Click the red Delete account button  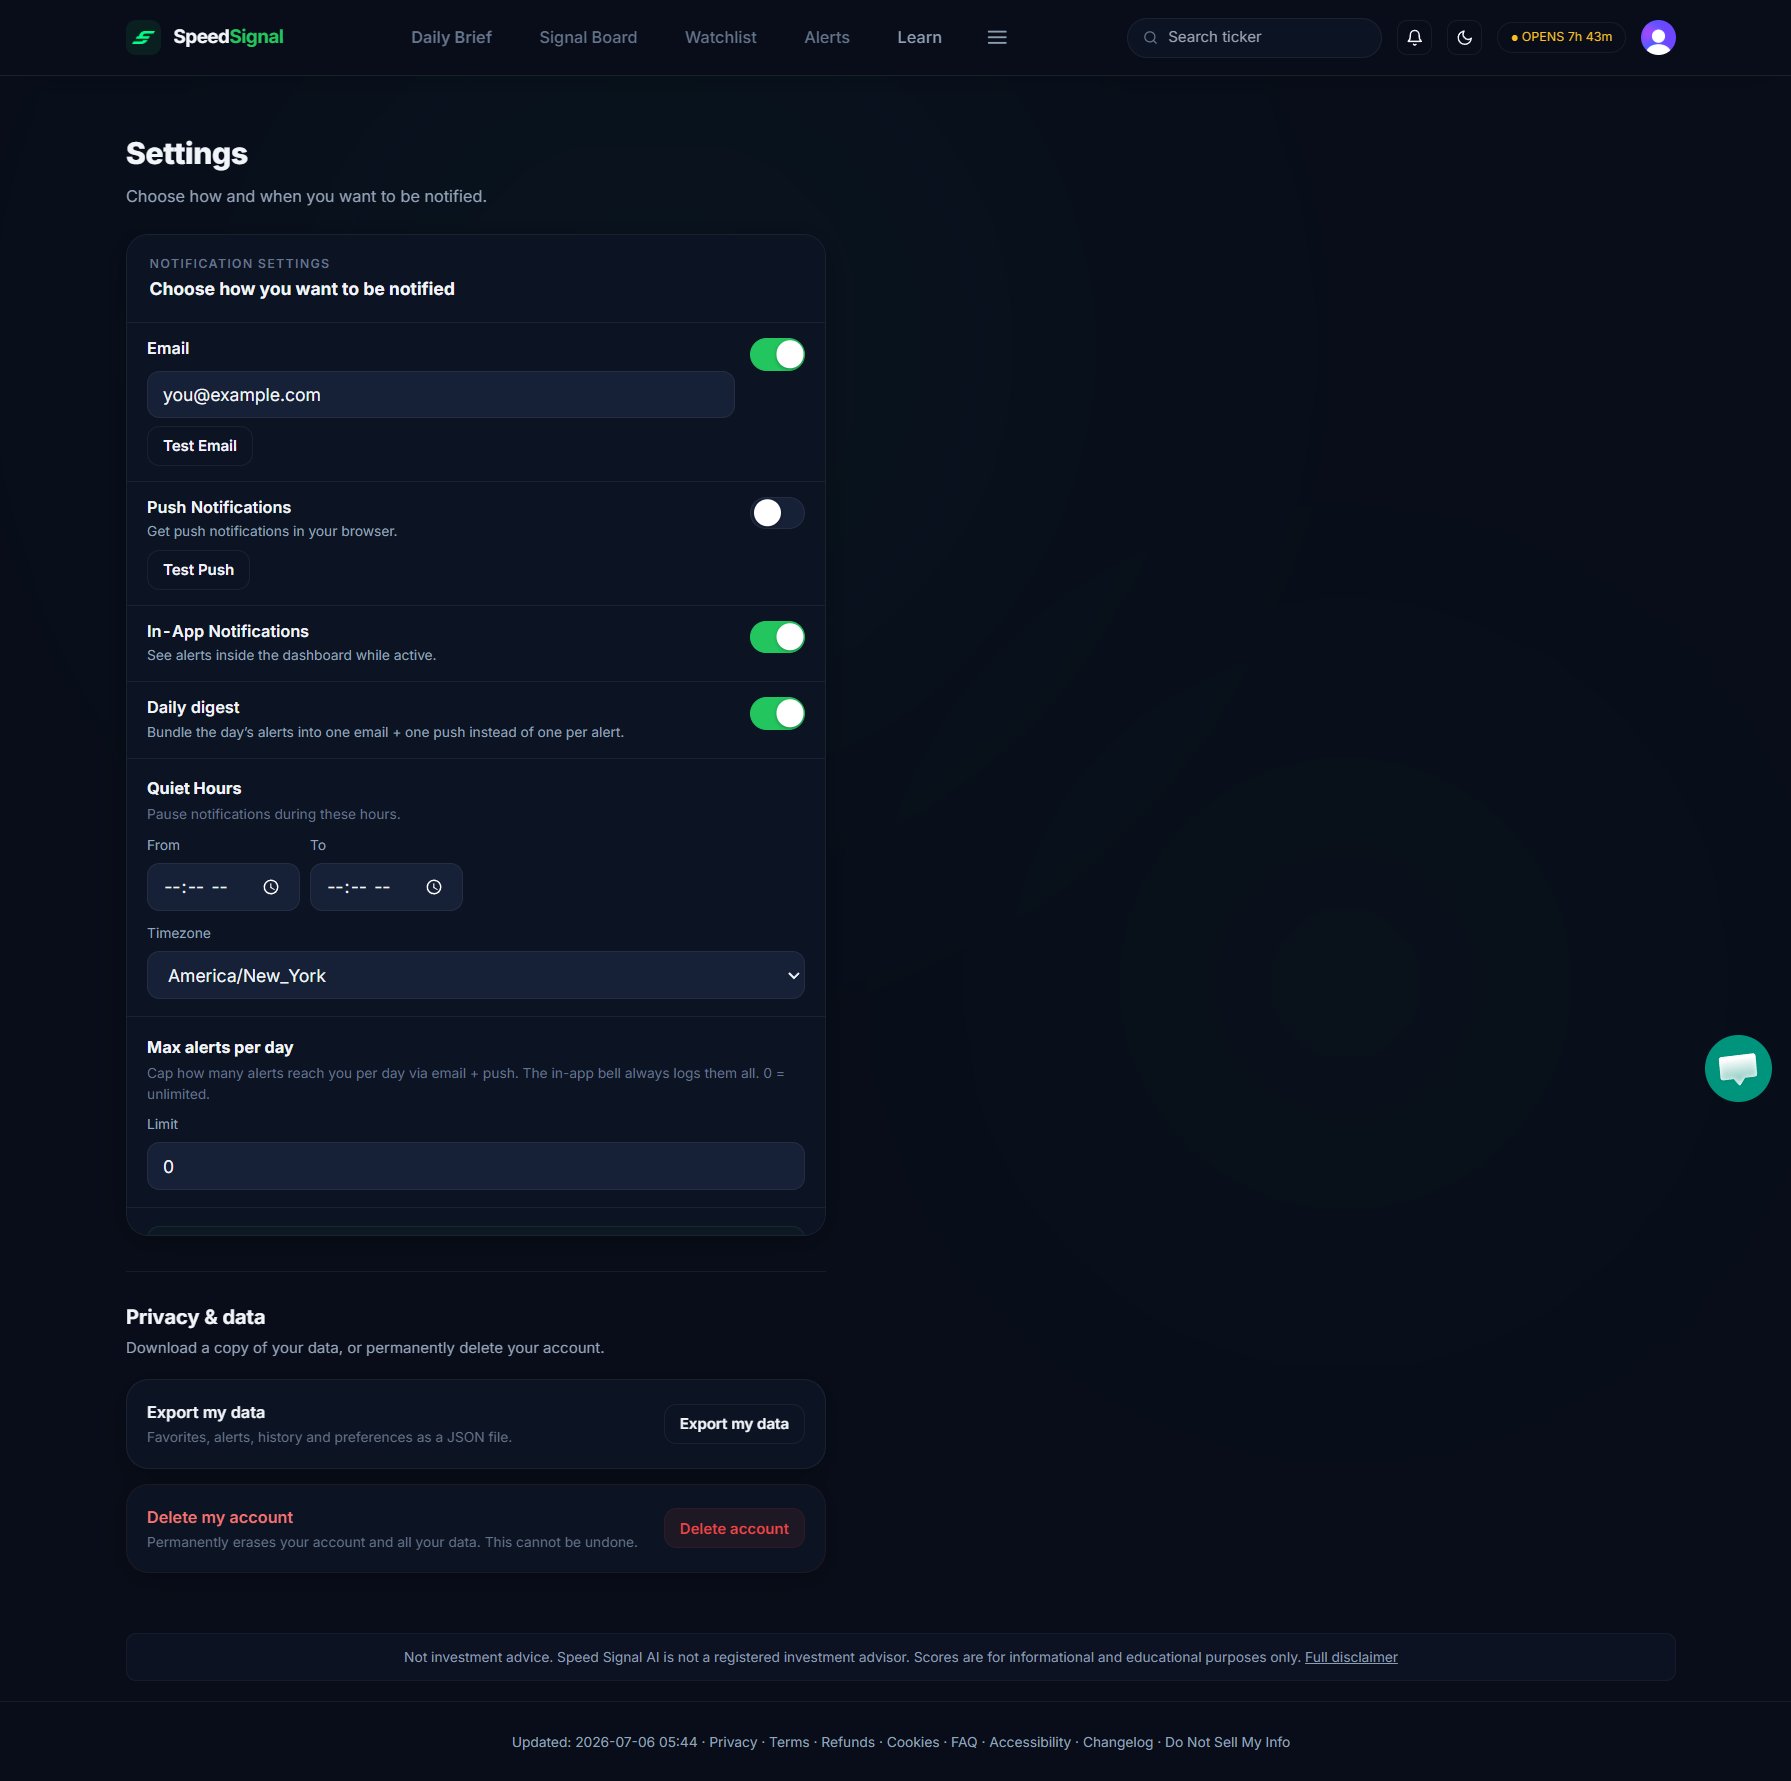(734, 1529)
